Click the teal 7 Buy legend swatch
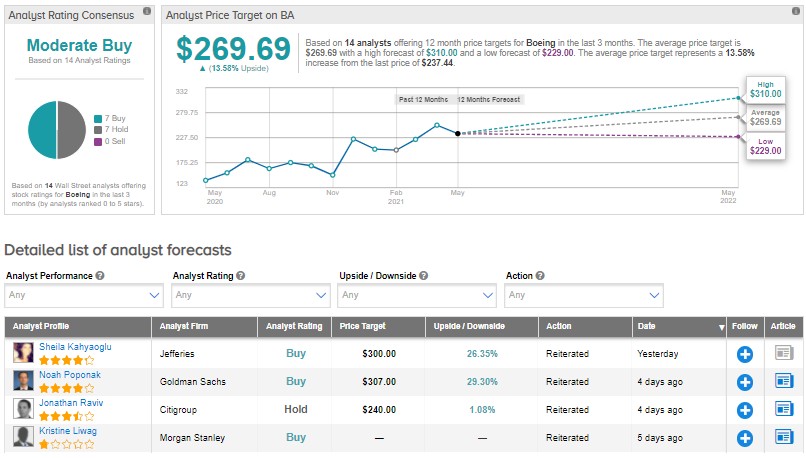The width and height of the screenshot is (806, 458). (x=97, y=118)
